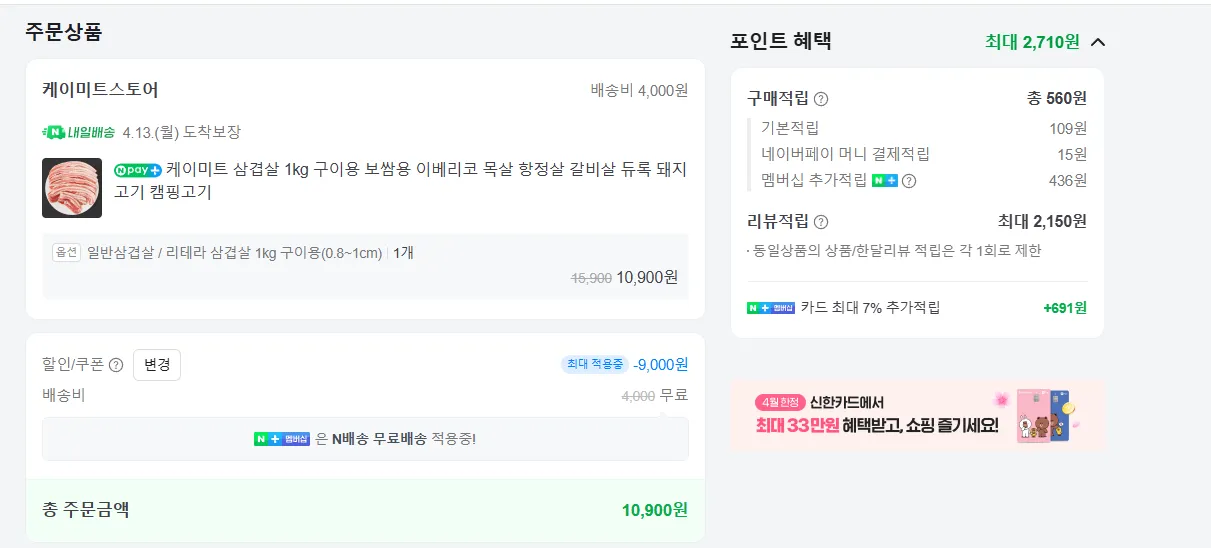Click the 최대 적용중 discount badge
The height and width of the screenshot is (548, 1211).
(x=593, y=365)
